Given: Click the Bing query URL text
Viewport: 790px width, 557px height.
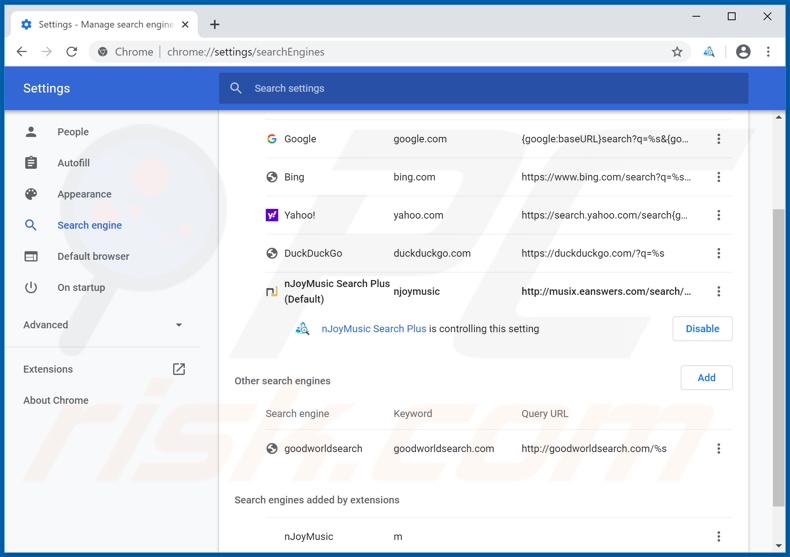Looking at the screenshot, I should pyautogui.click(x=606, y=177).
